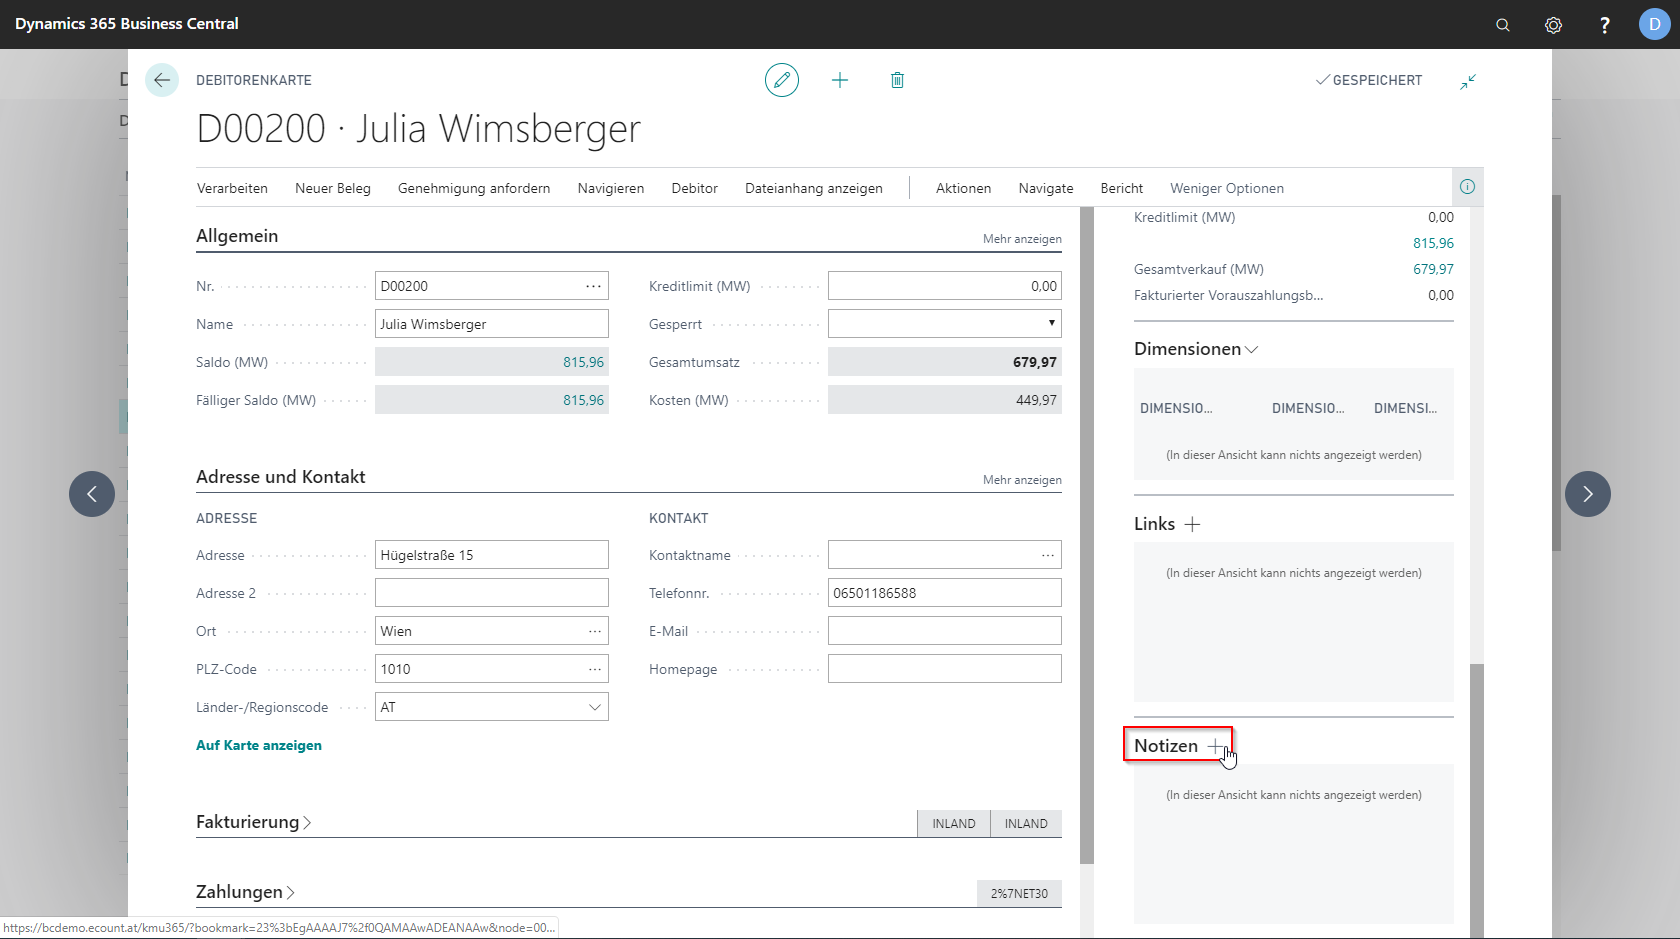Open the Navigieren menu

pyautogui.click(x=611, y=188)
